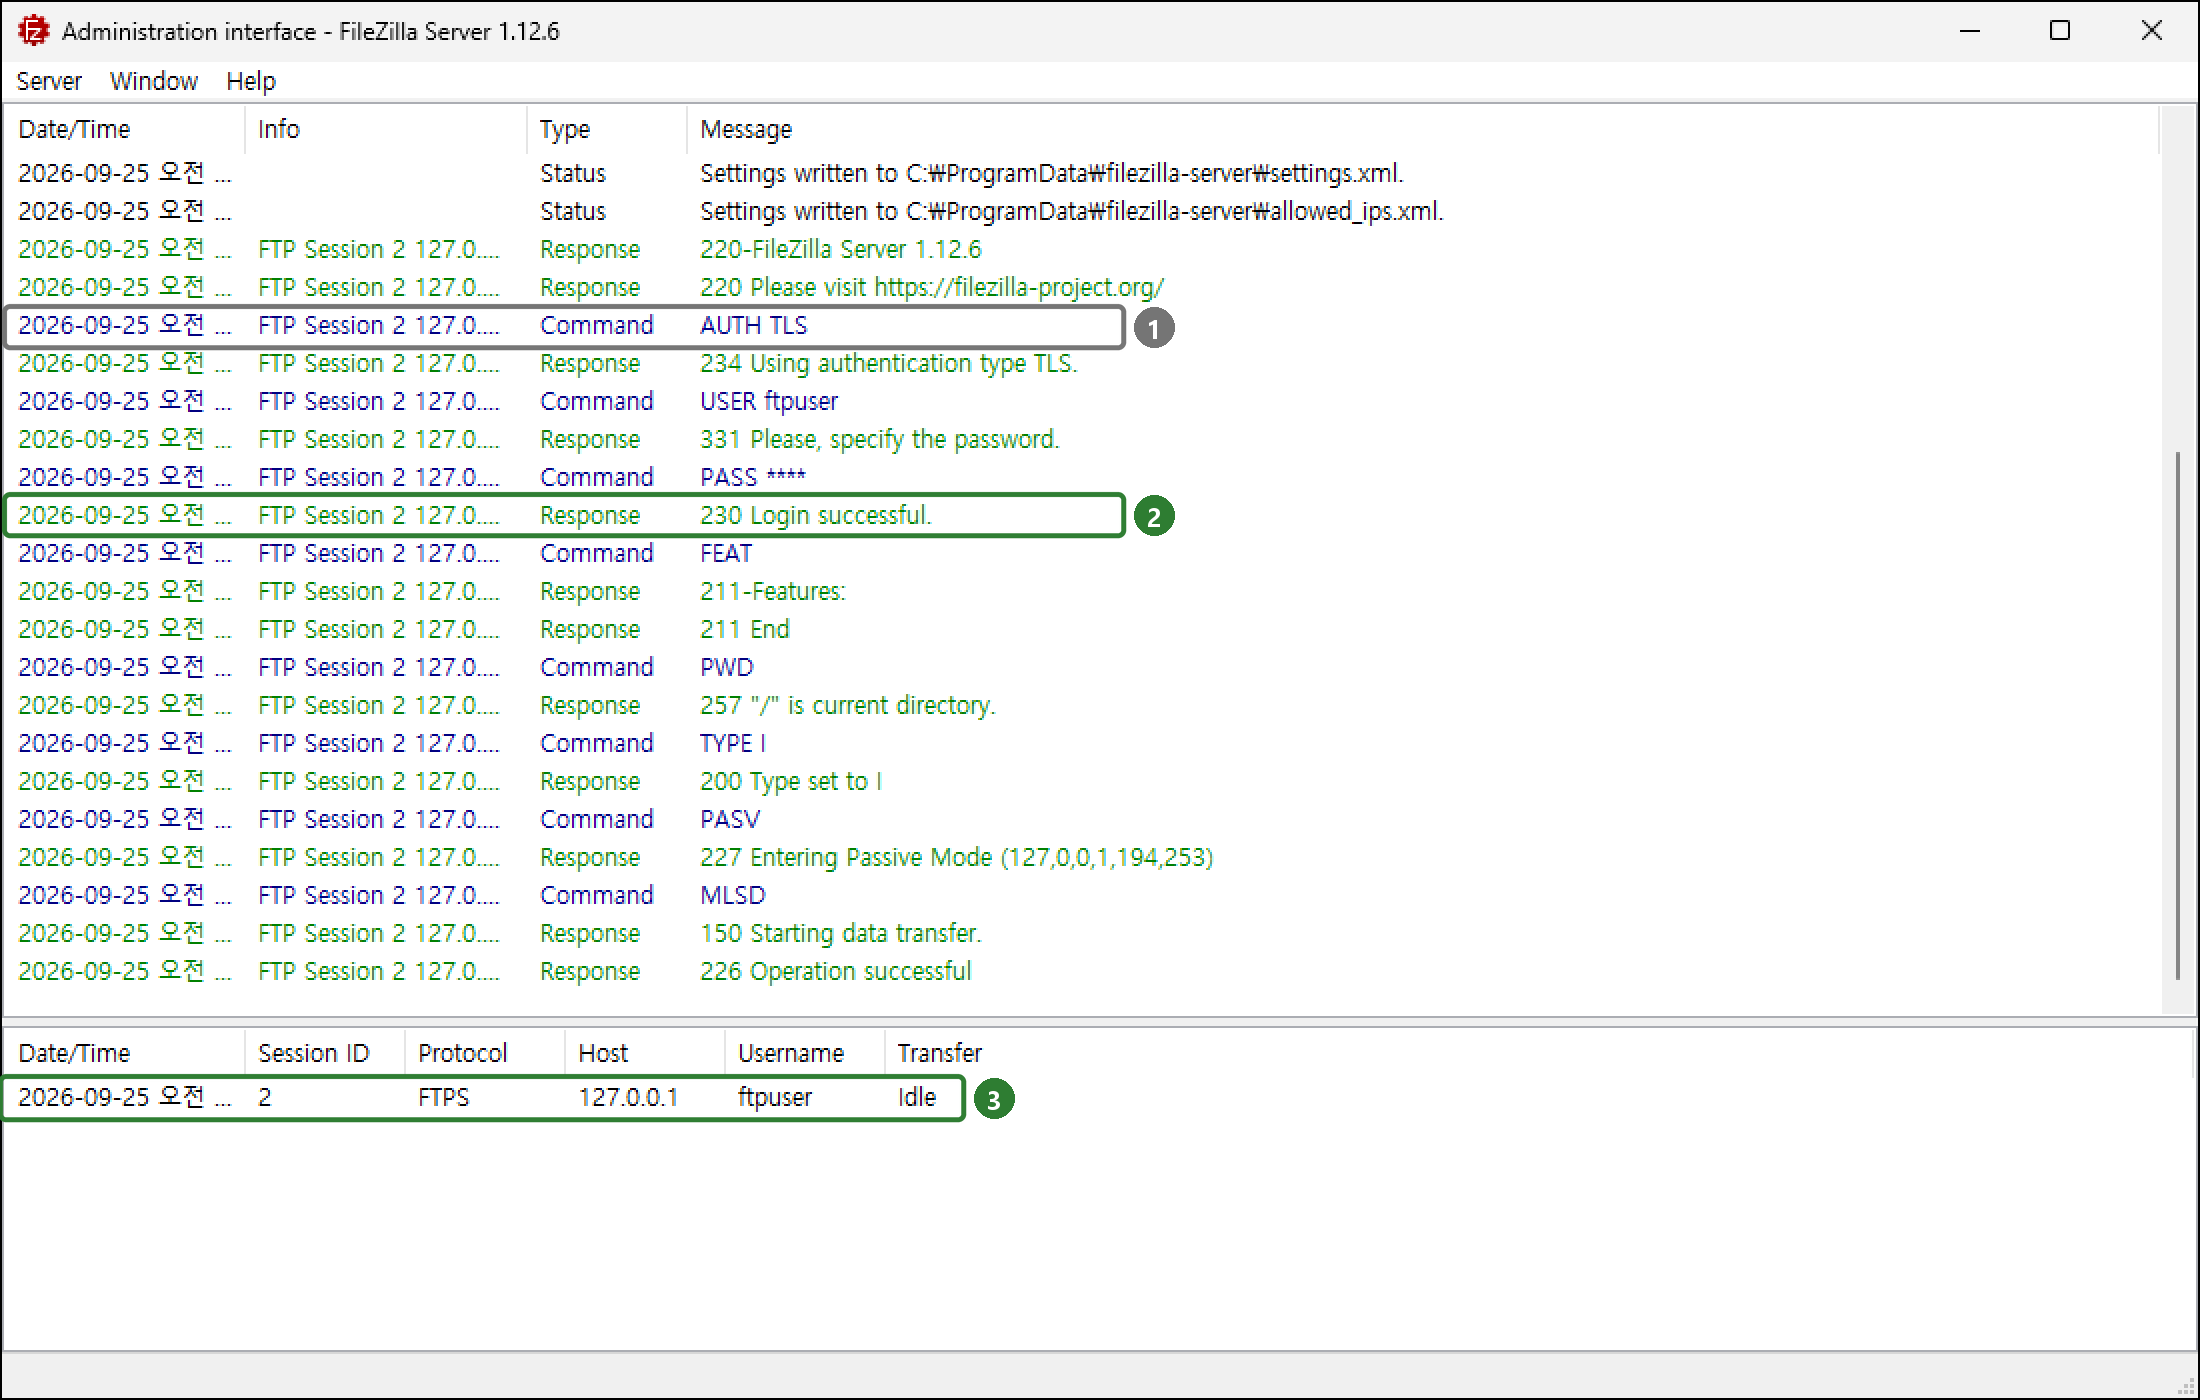Select the filezilla-project.org response row
The width and height of the screenshot is (2200, 1400).
coord(1080,287)
